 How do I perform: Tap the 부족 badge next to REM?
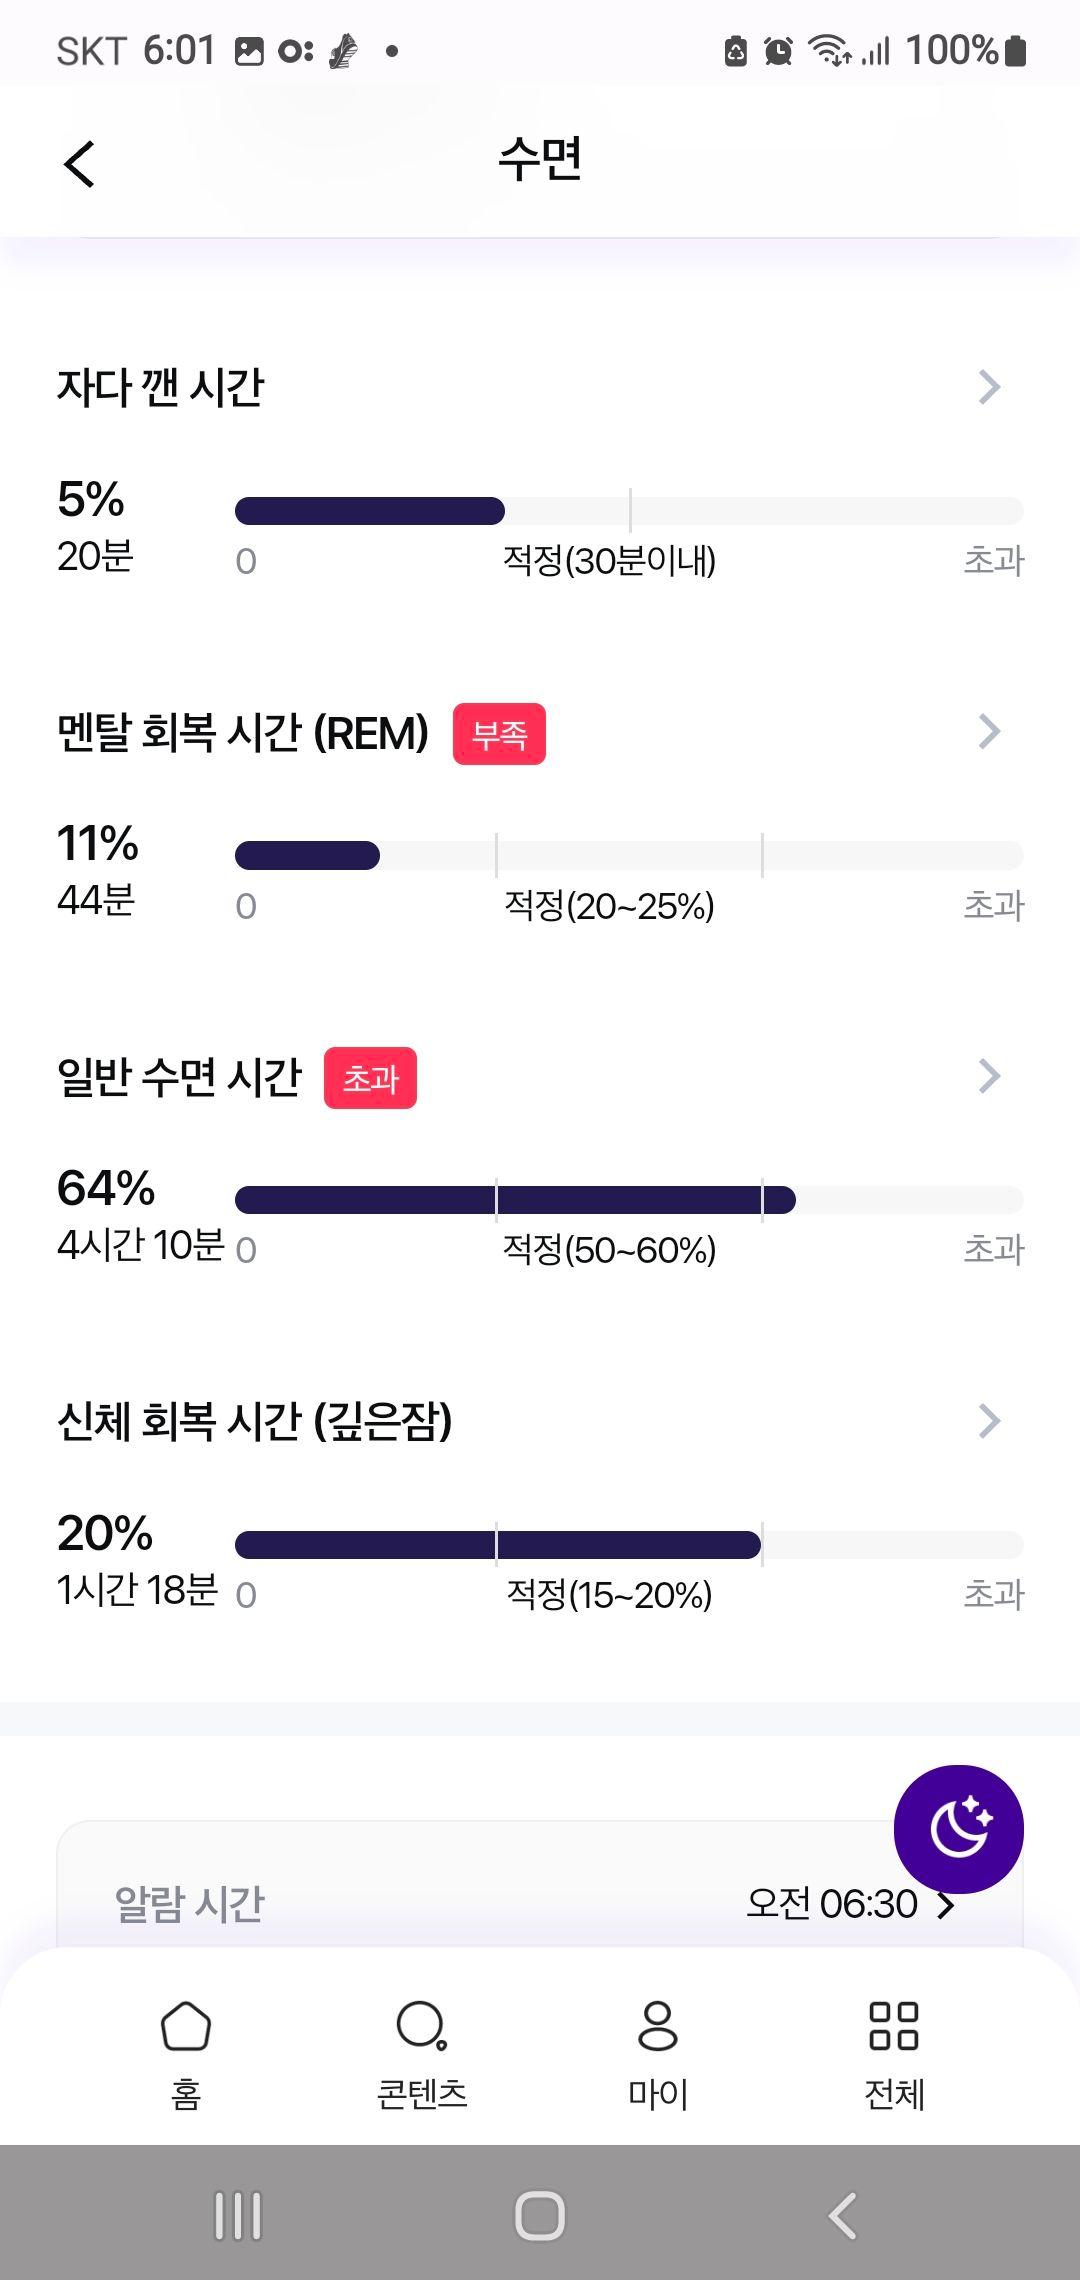tap(499, 734)
